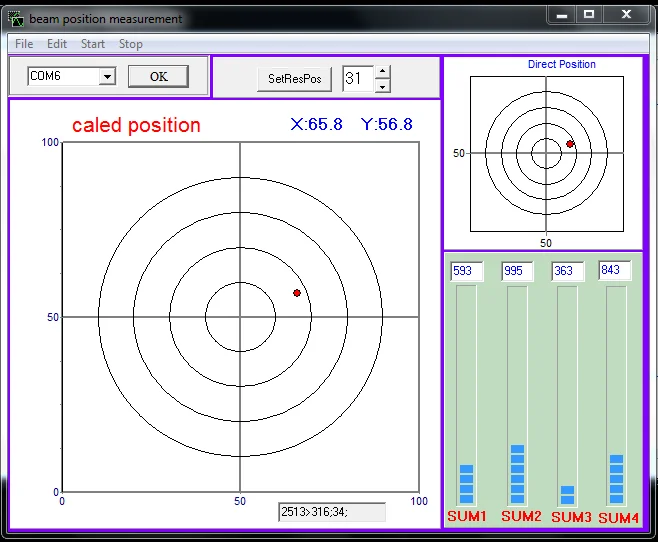Viewport: 658px width, 542px height.
Task: Increase the SetResPos value with up arrow
Action: 382,71
